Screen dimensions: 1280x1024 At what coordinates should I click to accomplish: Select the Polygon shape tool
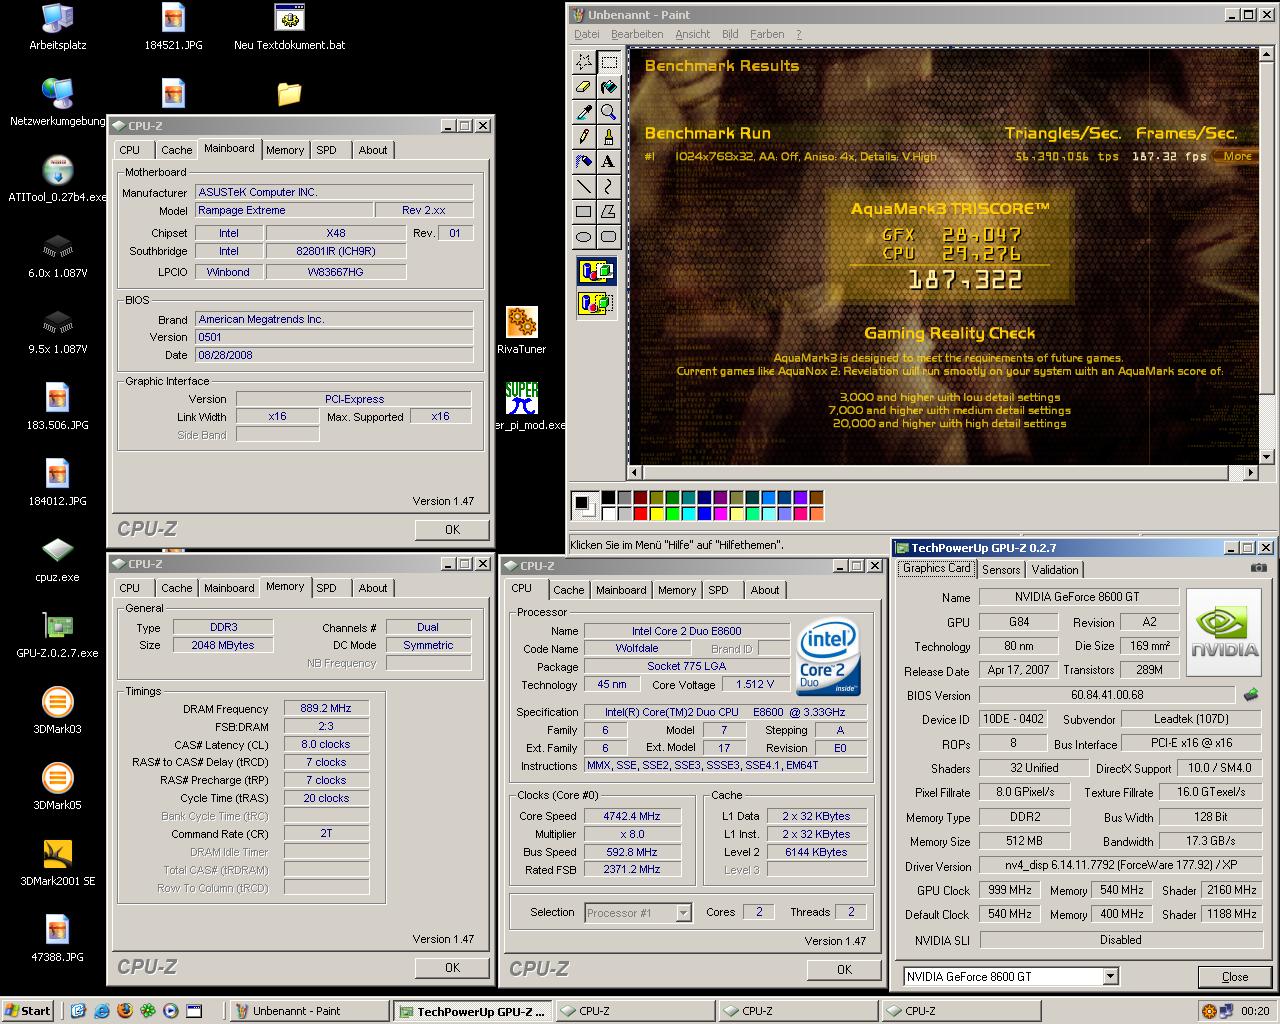608,211
